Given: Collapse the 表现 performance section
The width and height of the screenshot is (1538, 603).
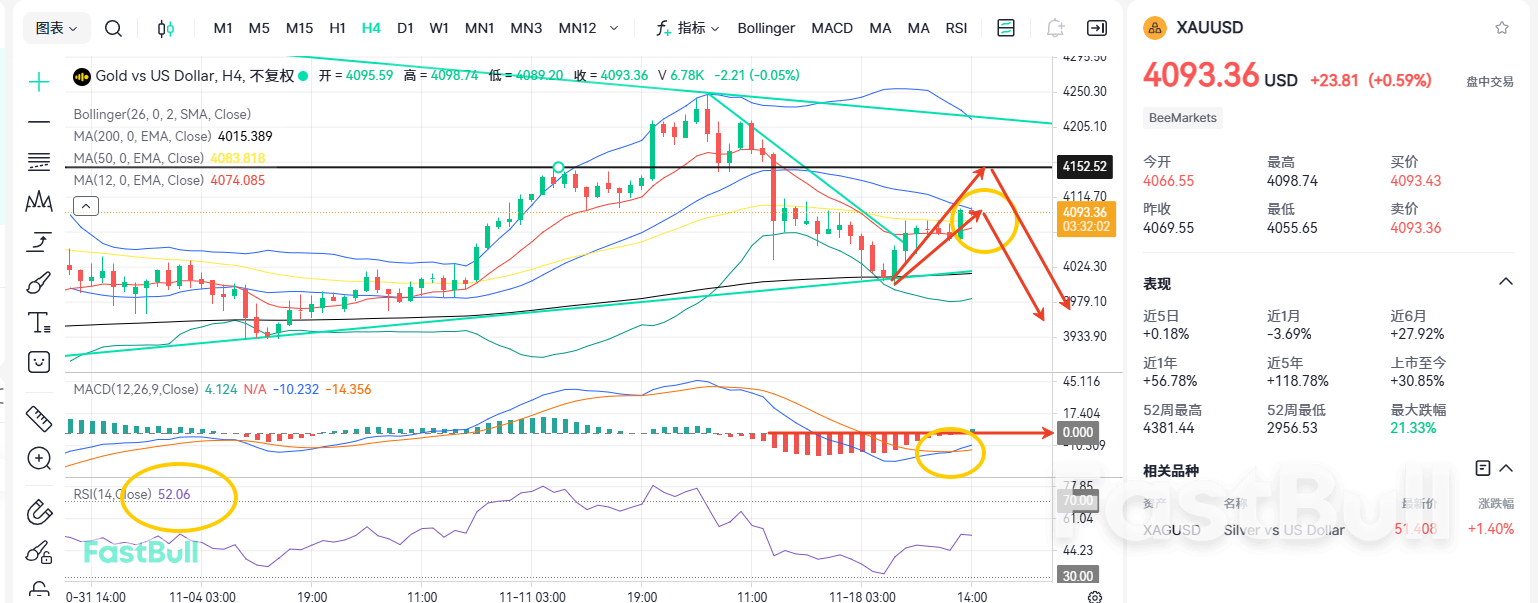Looking at the screenshot, I should pos(1505,283).
